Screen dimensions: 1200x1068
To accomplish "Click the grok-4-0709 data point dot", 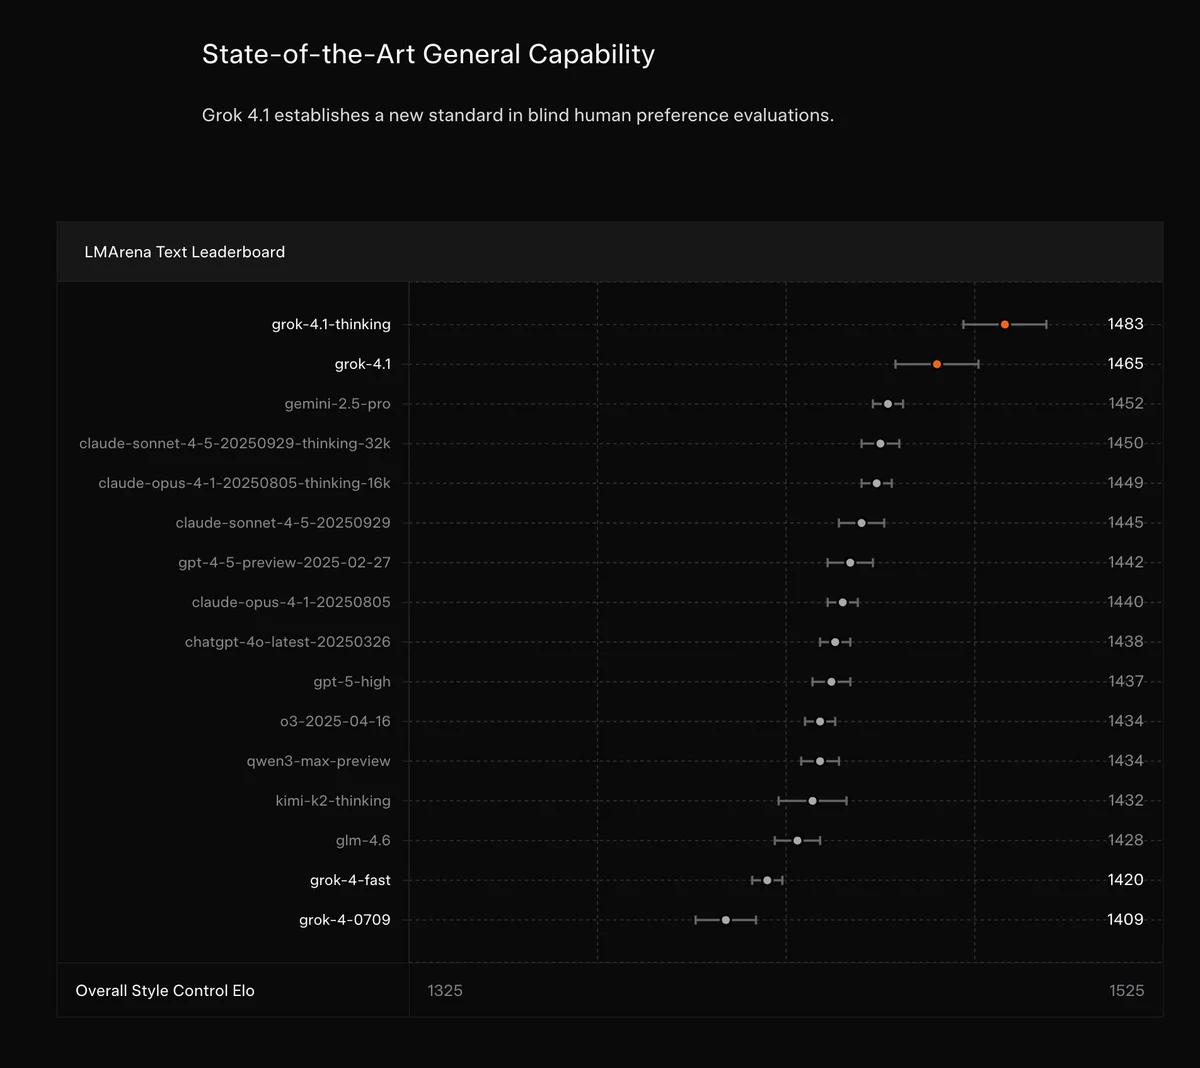I will 726,920.
